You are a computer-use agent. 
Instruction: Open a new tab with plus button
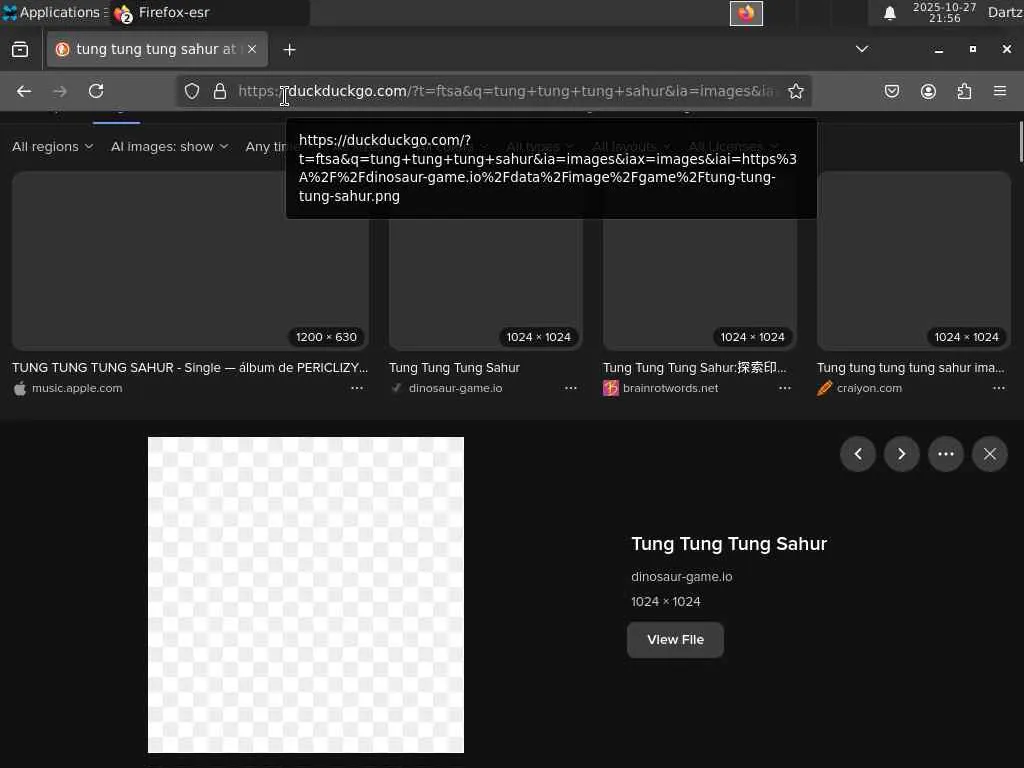pos(289,50)
